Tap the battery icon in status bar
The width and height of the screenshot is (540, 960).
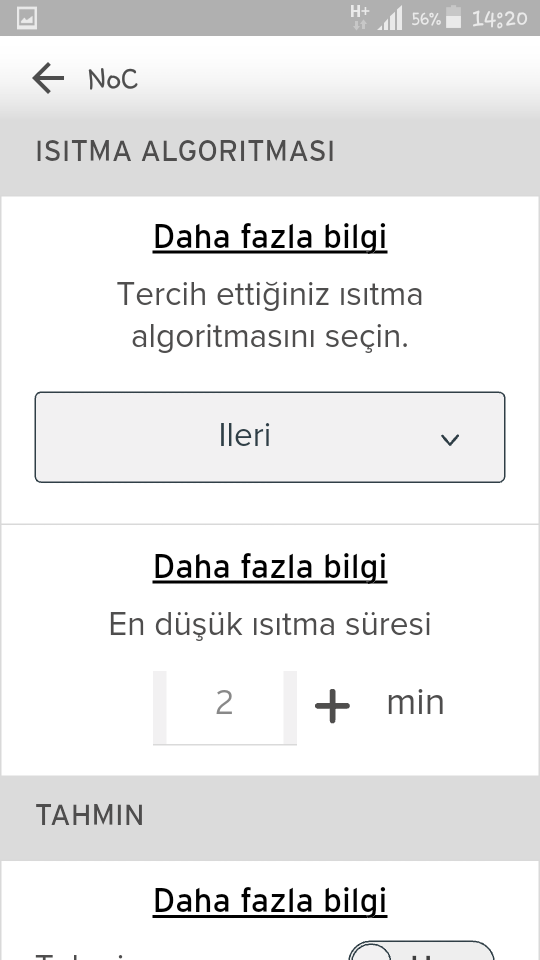(454, 17)
